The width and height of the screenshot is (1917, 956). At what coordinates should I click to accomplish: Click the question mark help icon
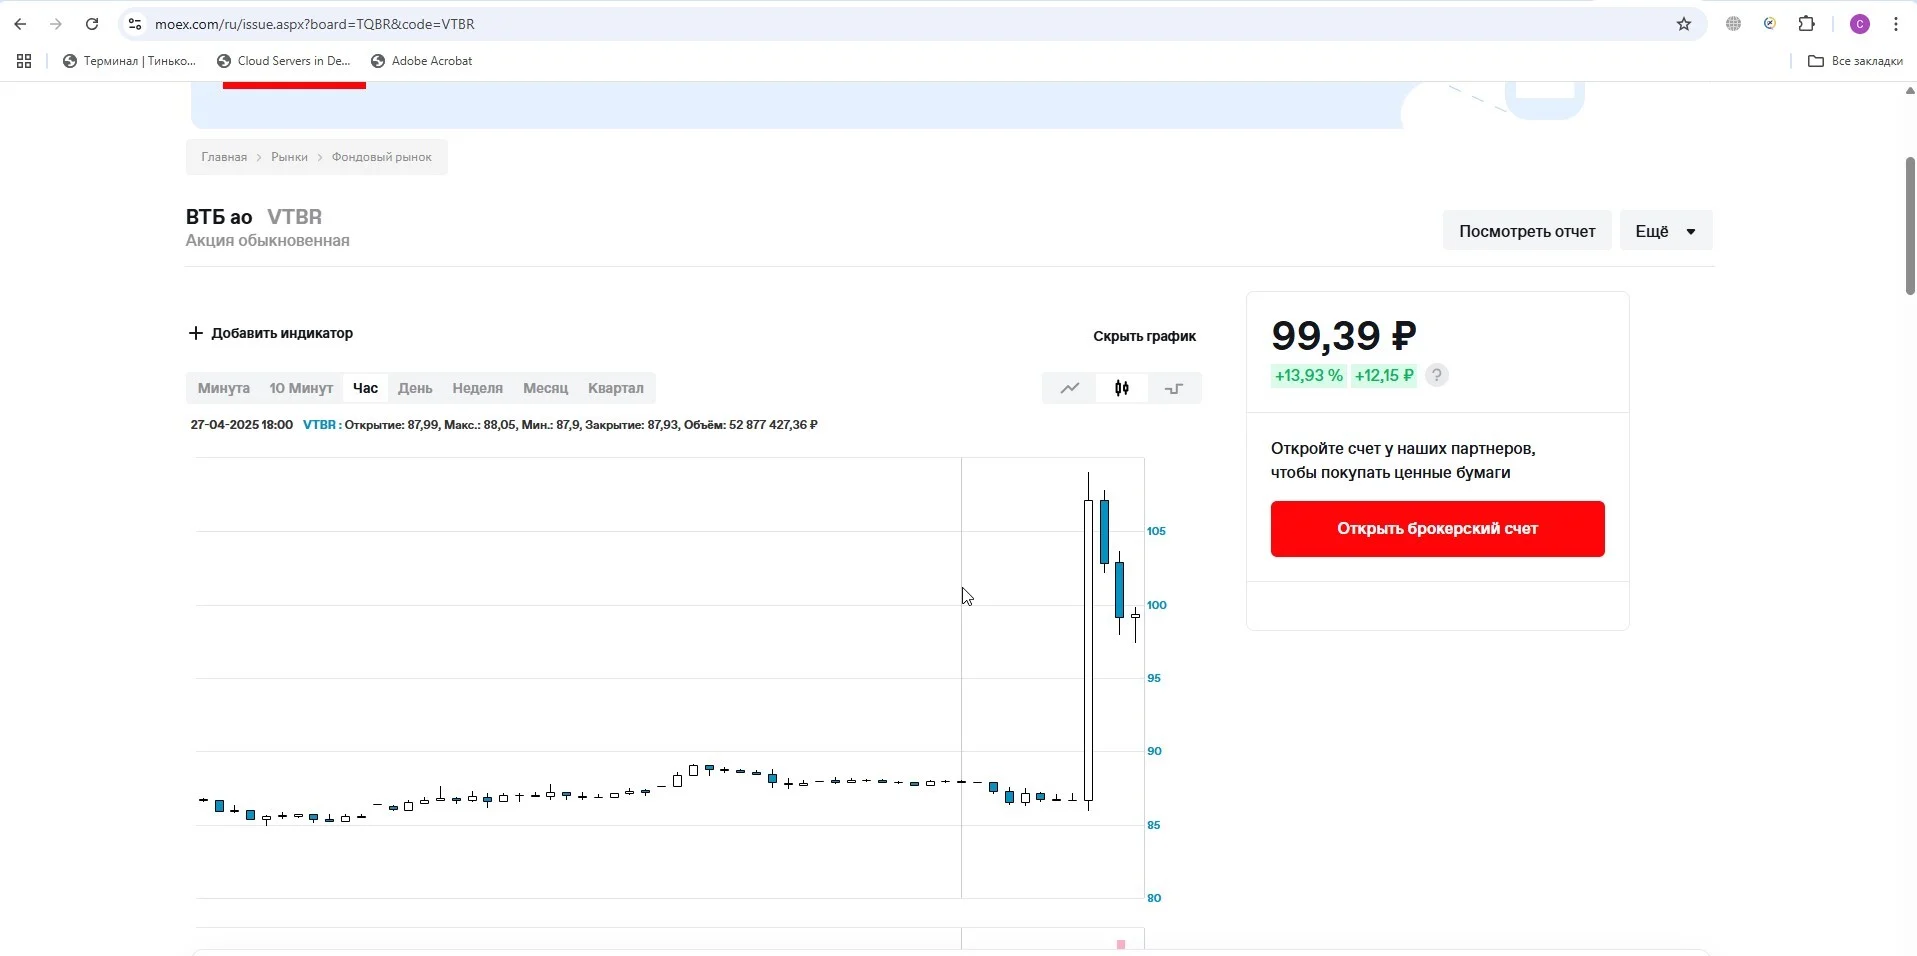(x=1437, y=375)
